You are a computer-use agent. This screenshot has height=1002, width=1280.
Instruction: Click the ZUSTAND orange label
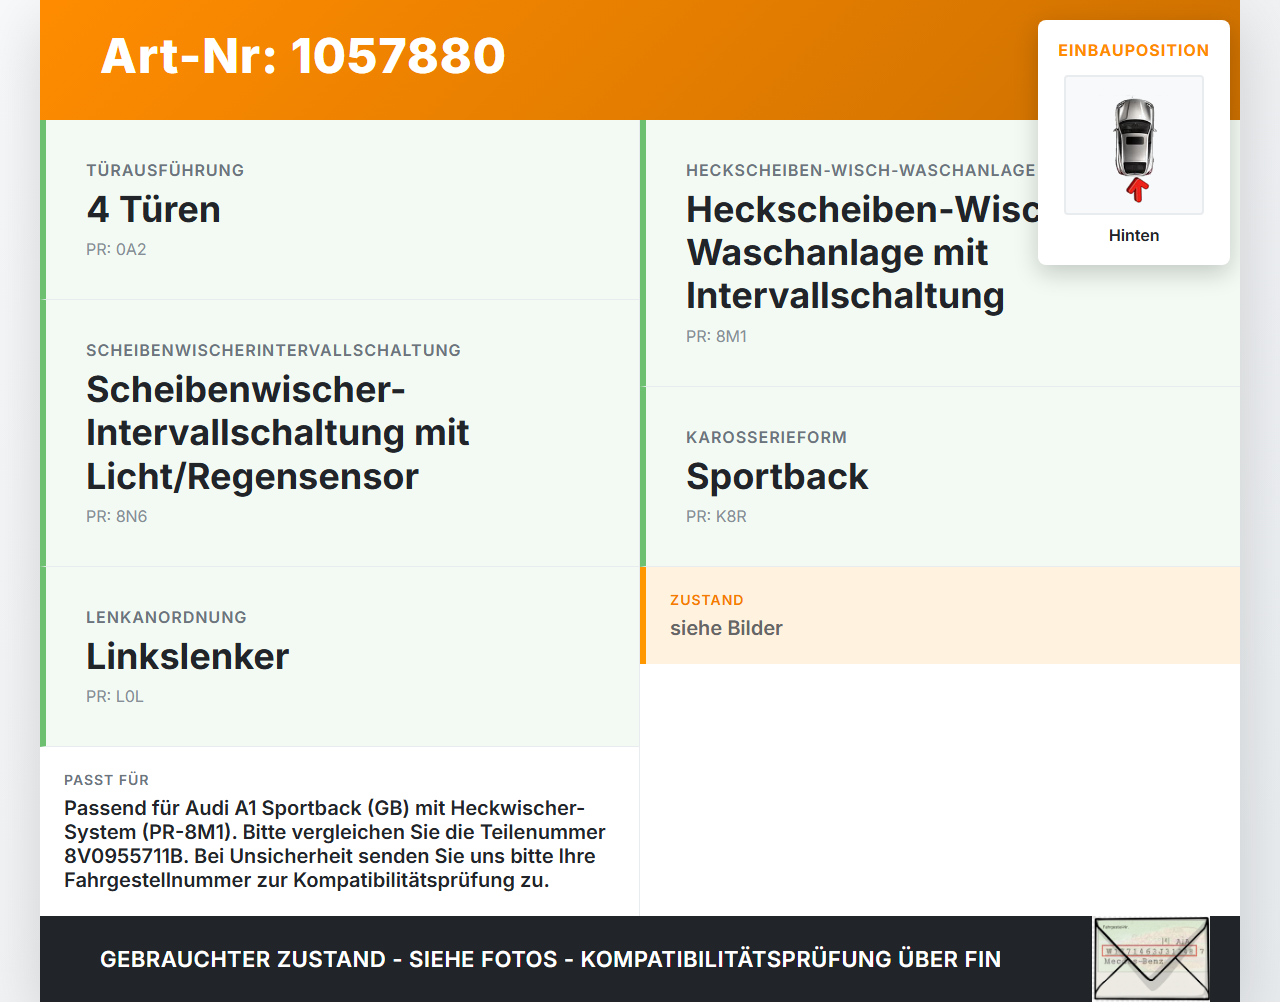(707, 600)
